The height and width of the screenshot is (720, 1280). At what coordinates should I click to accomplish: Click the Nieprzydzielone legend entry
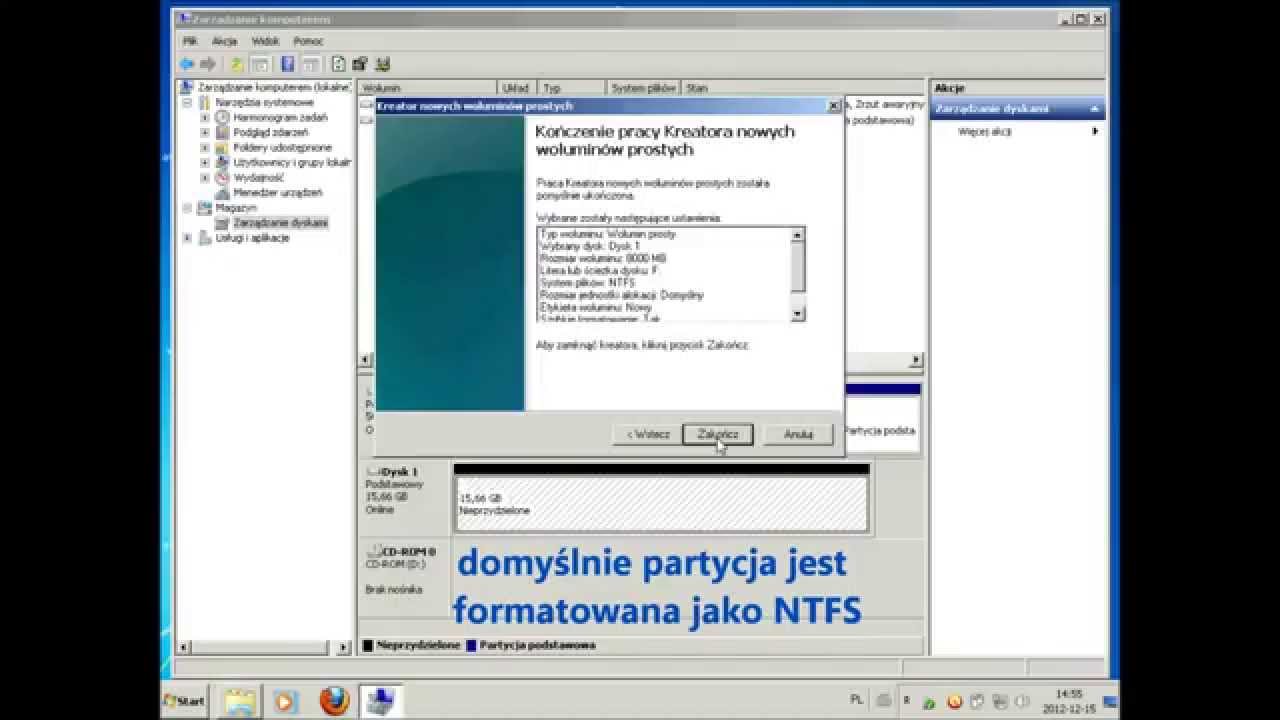coord(411,645)
